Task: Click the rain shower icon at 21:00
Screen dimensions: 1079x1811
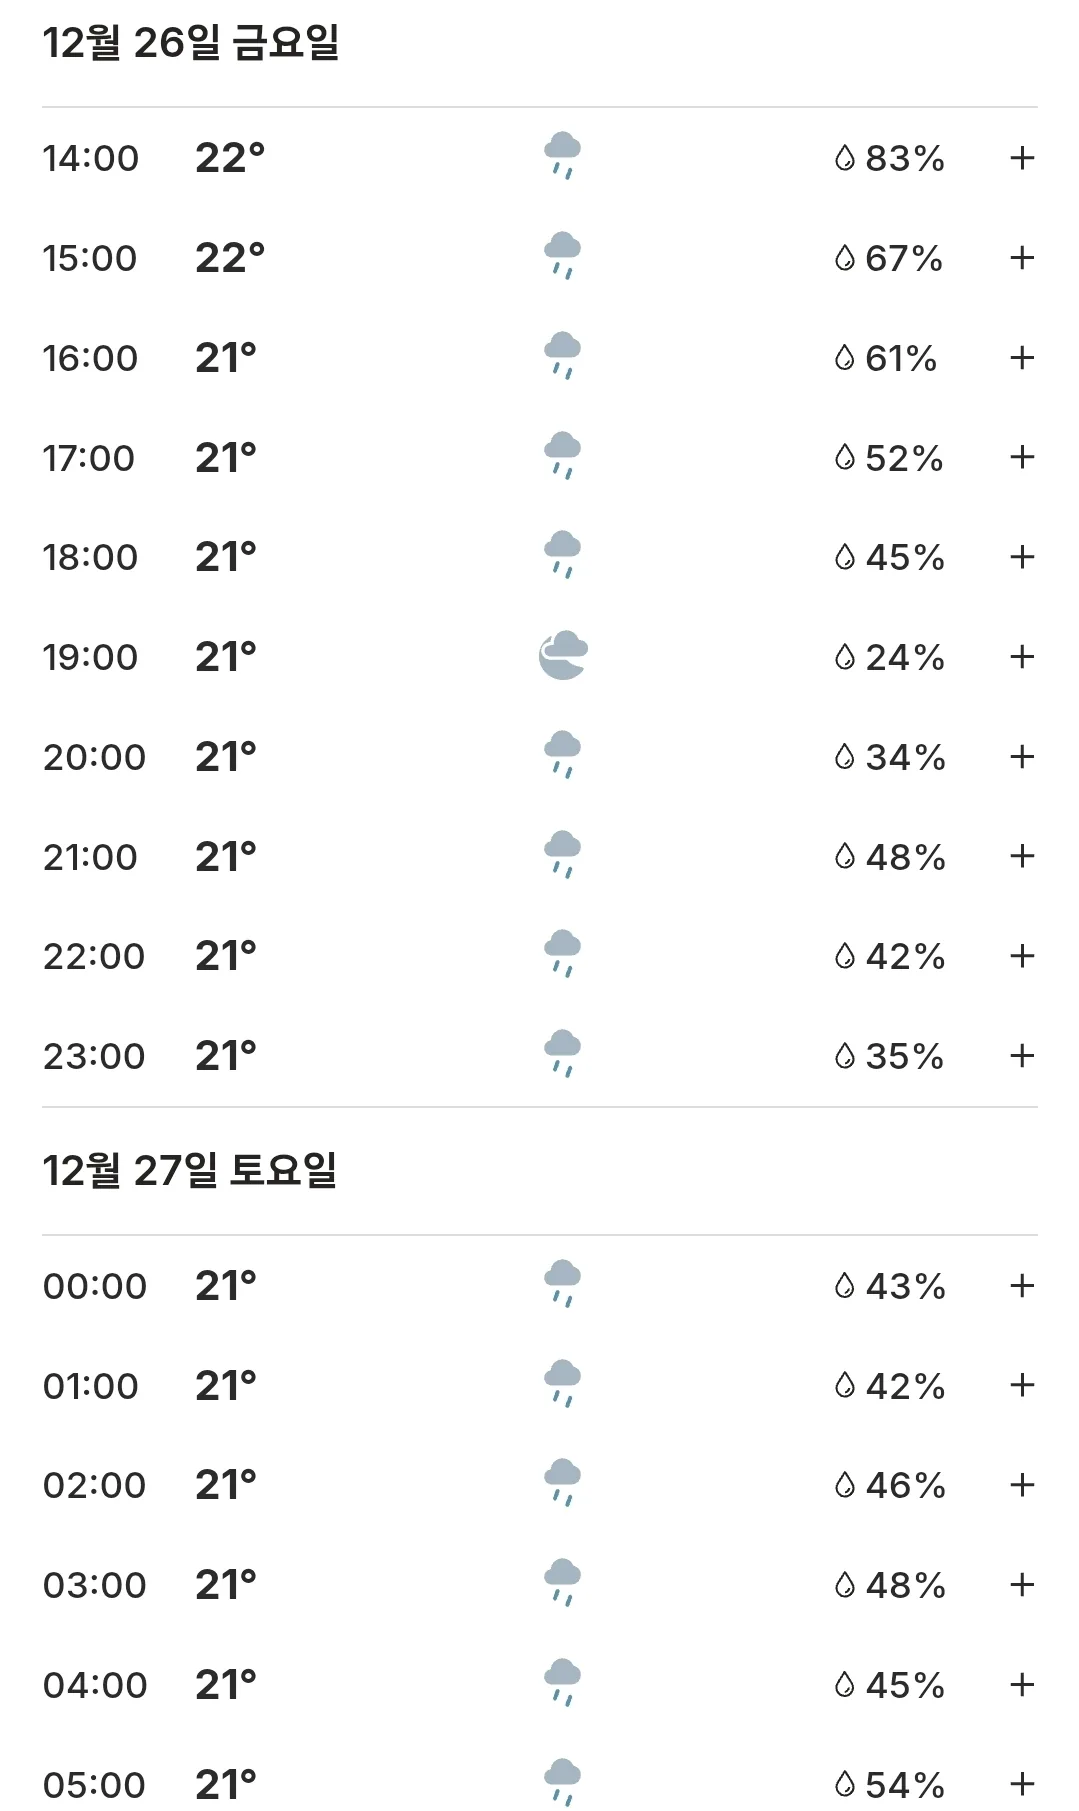Action: 562,854
